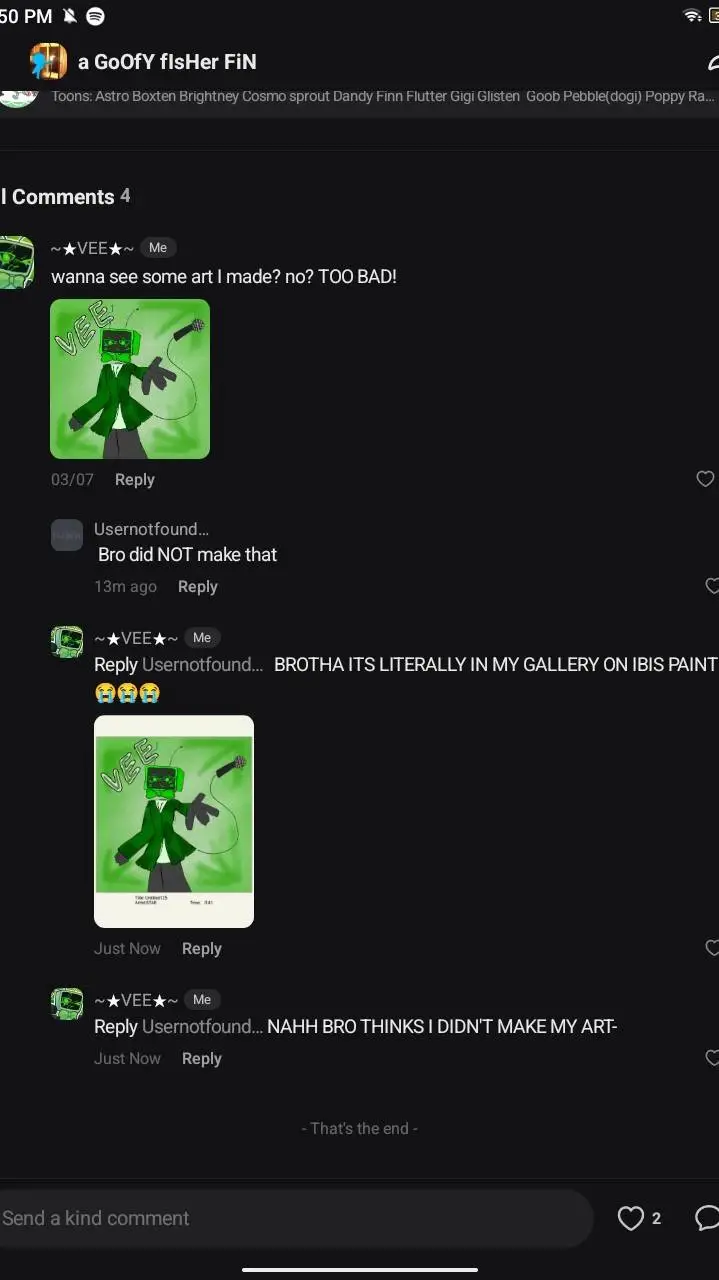Tap VEE avatar on the NAHH BRO reply
The height and width of the screenshot is (1280, 719).
point(67,1004)
